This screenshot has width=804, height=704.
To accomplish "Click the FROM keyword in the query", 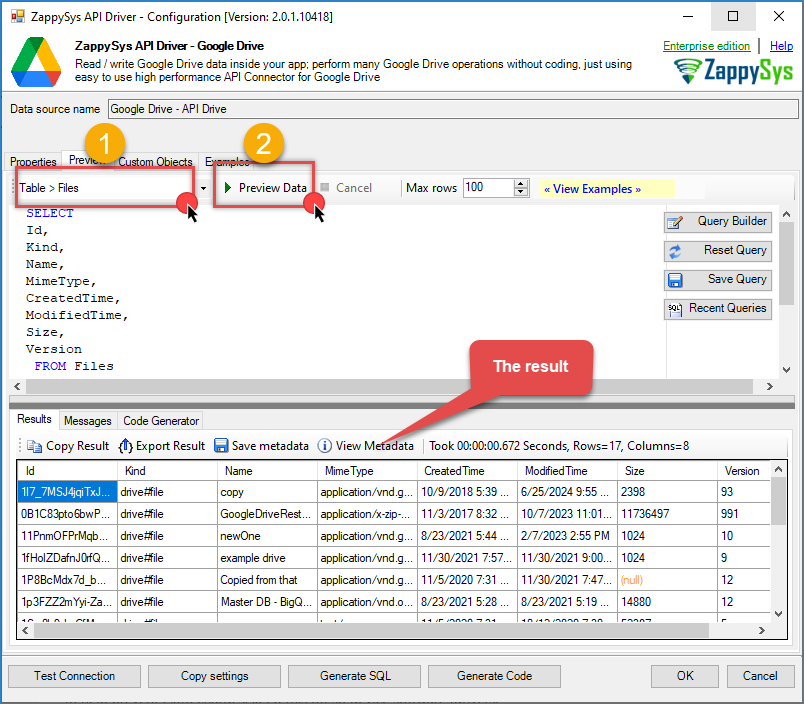I will click(50, 366).
